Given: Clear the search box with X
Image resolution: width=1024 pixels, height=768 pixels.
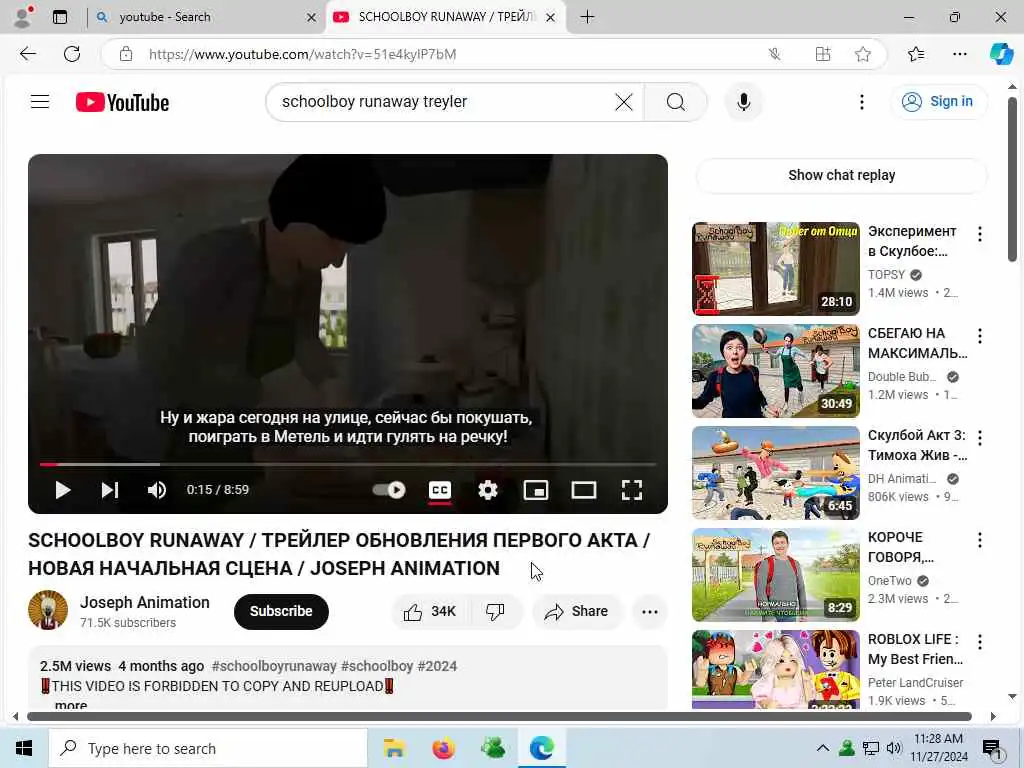Looking at the screenshot, I should click(624, 102).
